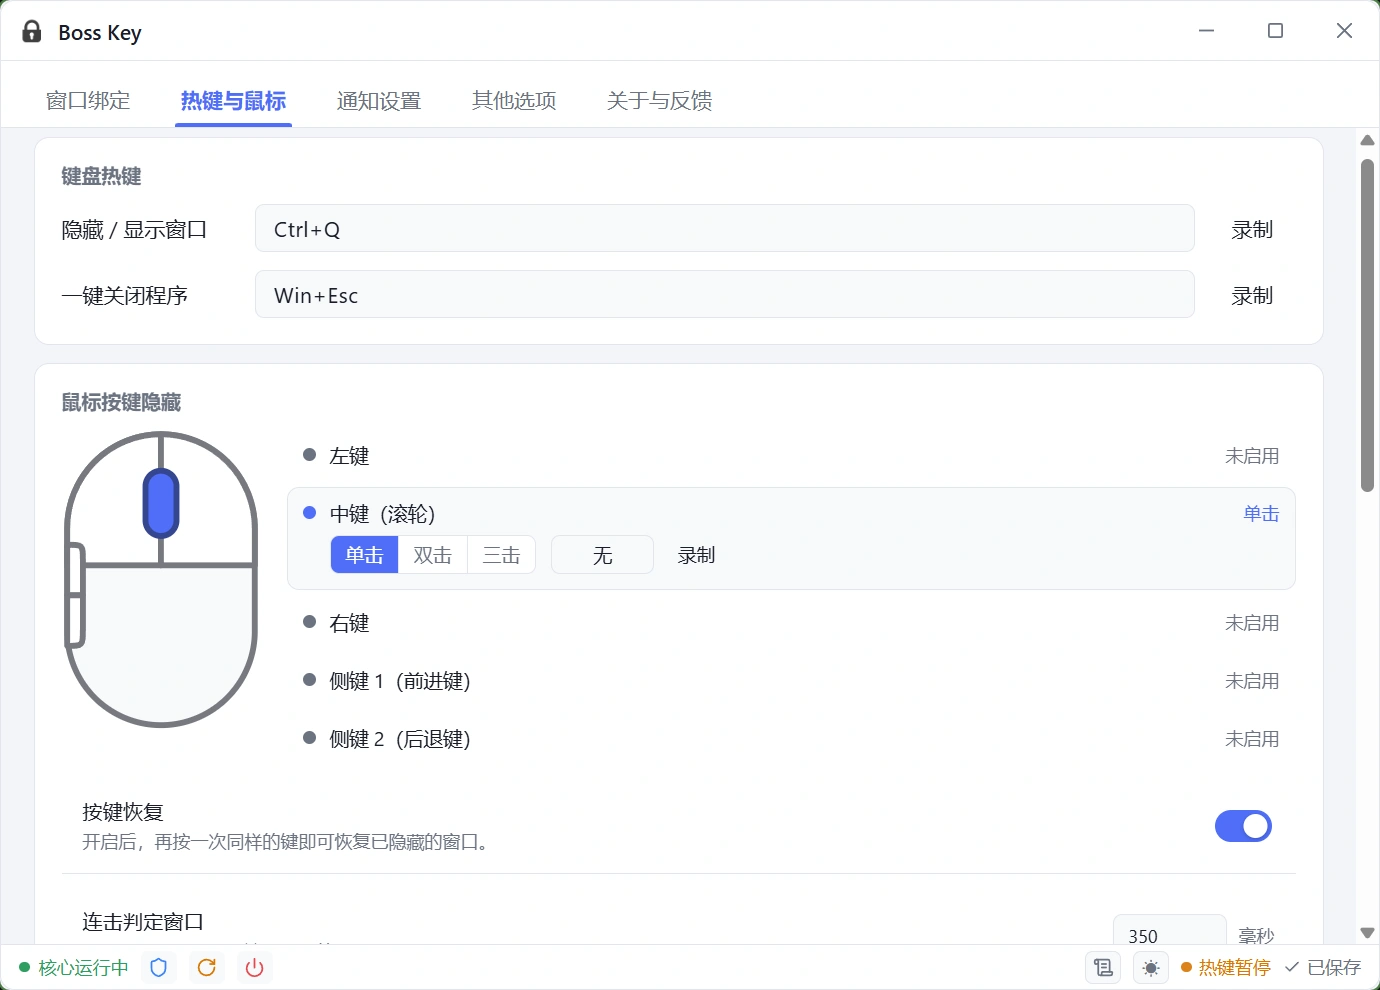Click the 无 modifier field for middle button
The height and width of the screenshot is (990, 1380).
[602, 555]
